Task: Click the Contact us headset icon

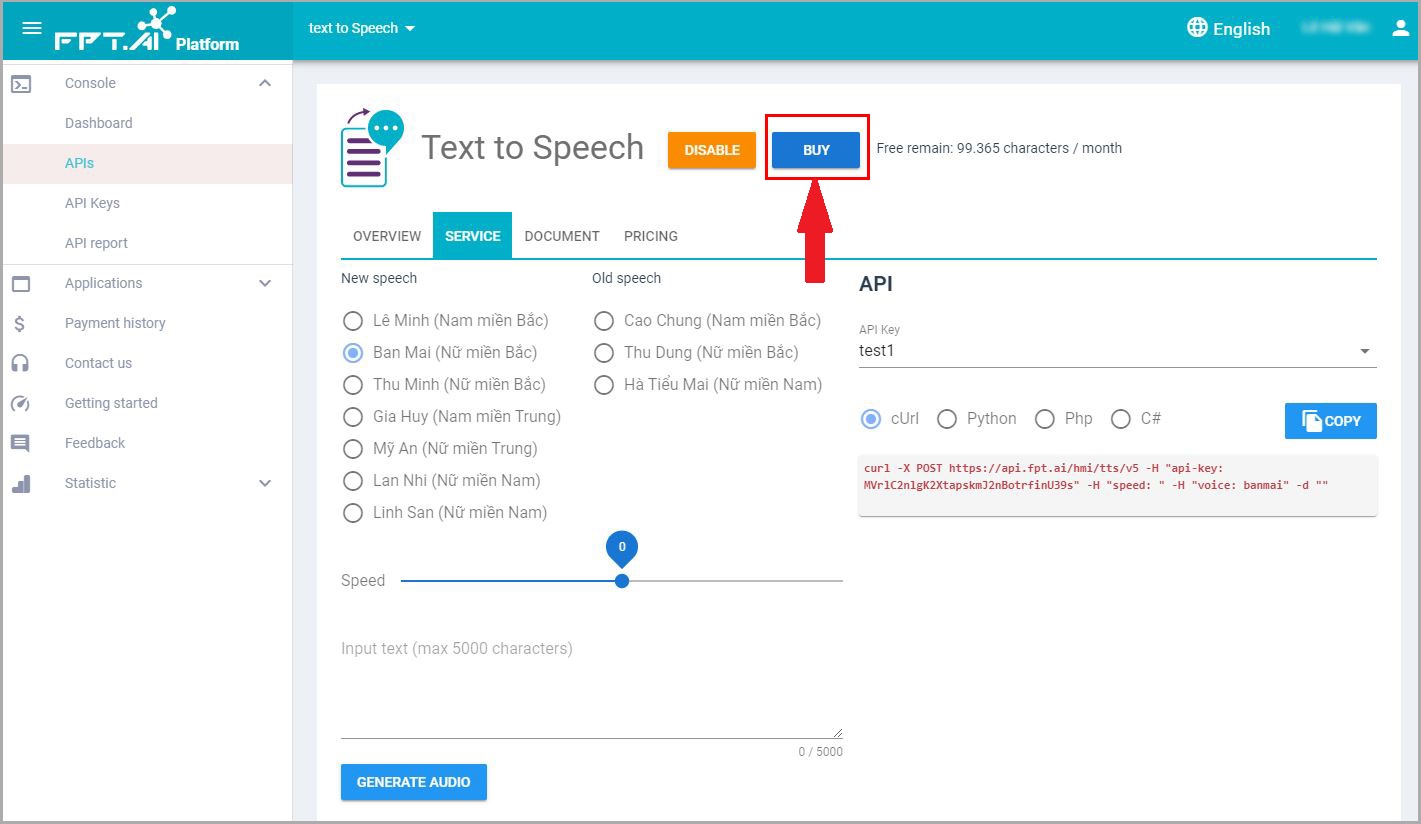Action: pos(20,364)
